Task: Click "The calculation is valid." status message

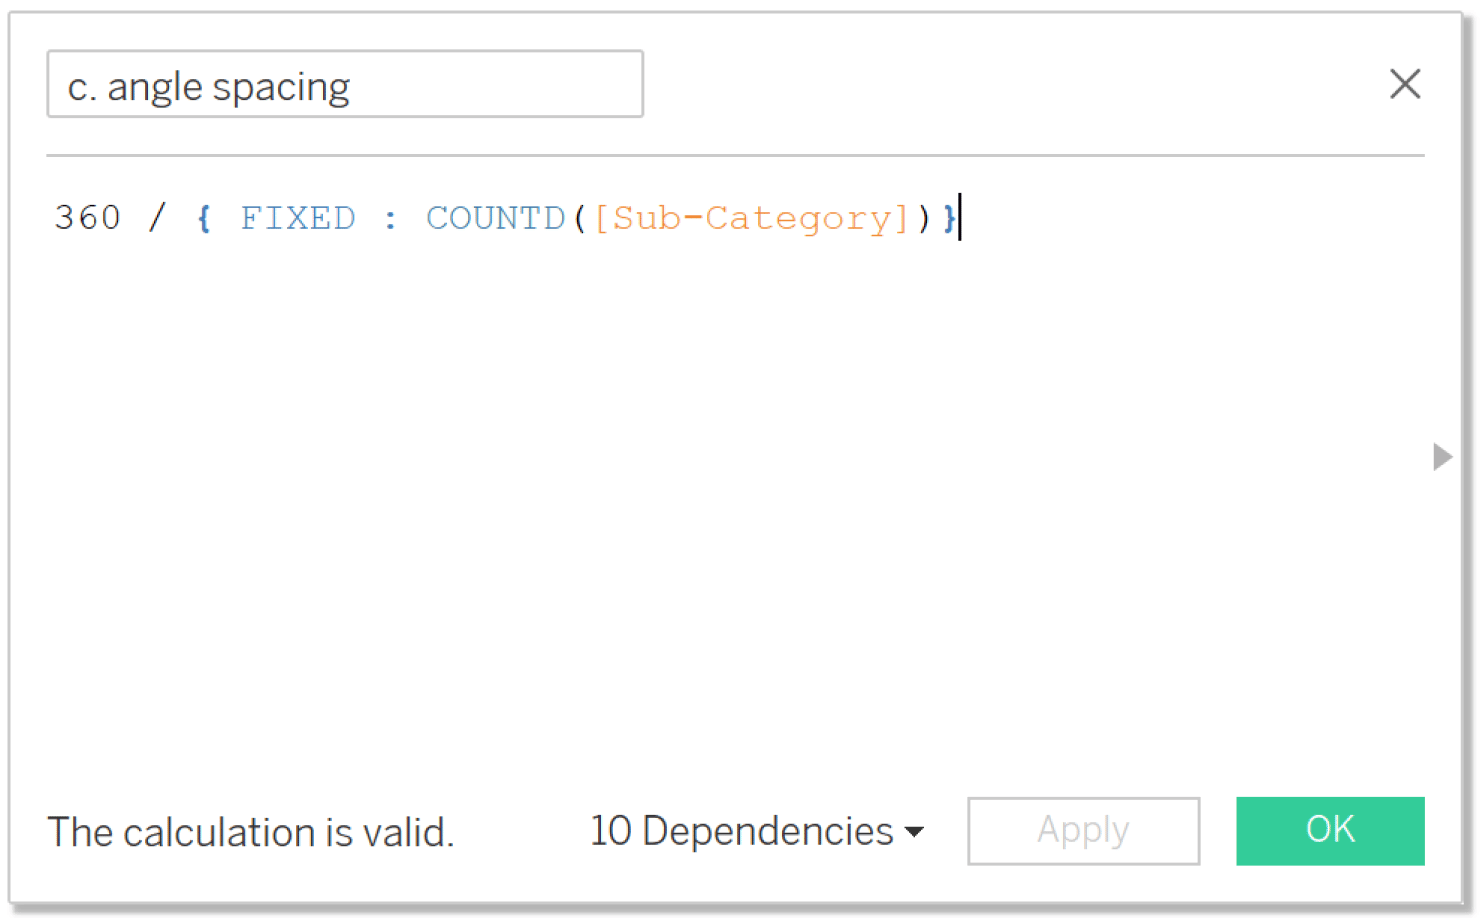Action: (x=251, y=832)
